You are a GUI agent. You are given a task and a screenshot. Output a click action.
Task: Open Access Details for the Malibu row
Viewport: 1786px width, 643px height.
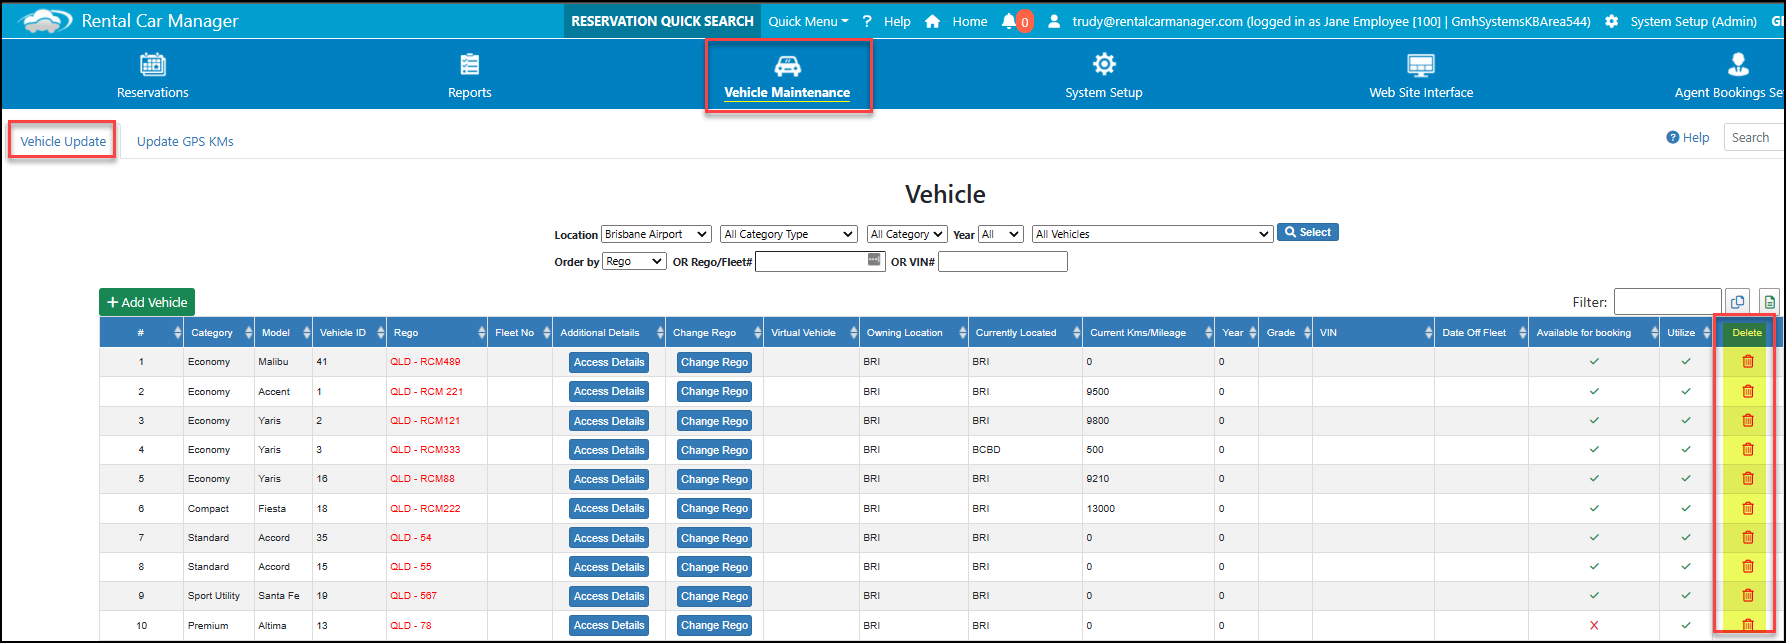point(609,362)
